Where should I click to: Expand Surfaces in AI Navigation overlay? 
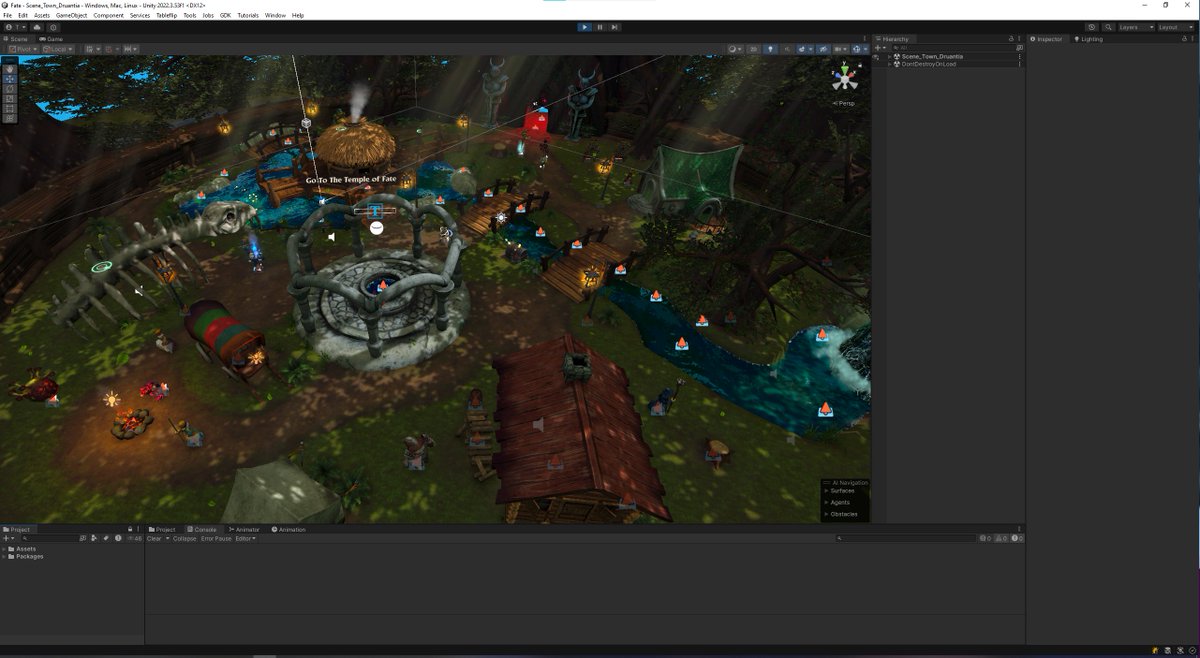[826, 490]
